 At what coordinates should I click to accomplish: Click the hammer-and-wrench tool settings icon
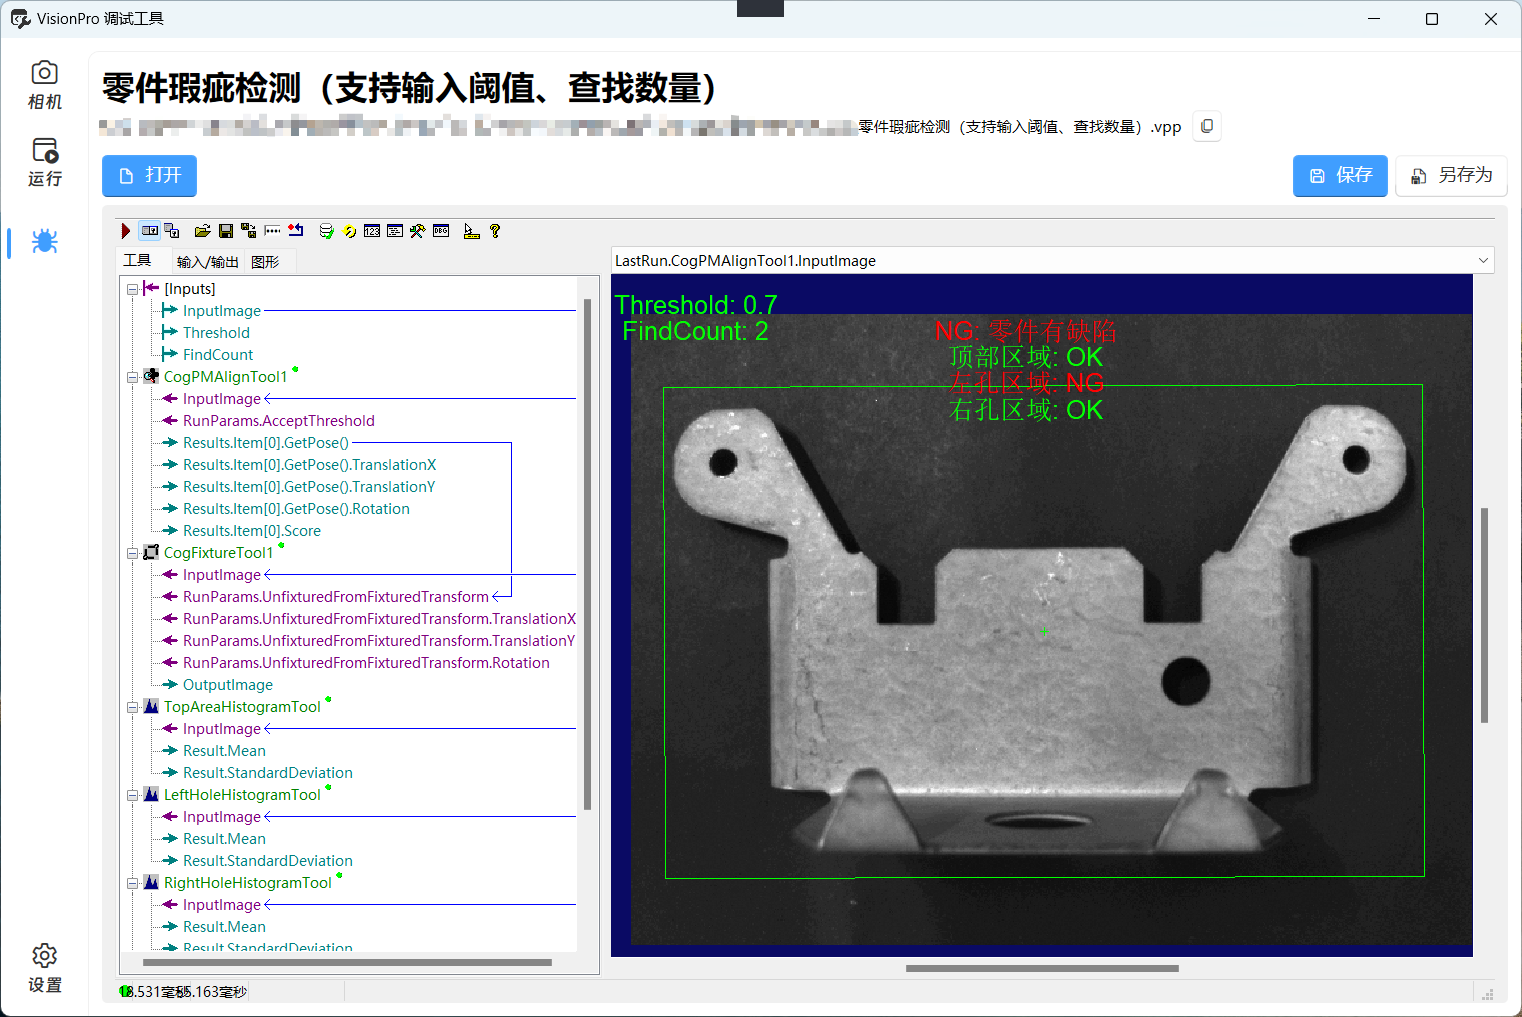(417, 230)
